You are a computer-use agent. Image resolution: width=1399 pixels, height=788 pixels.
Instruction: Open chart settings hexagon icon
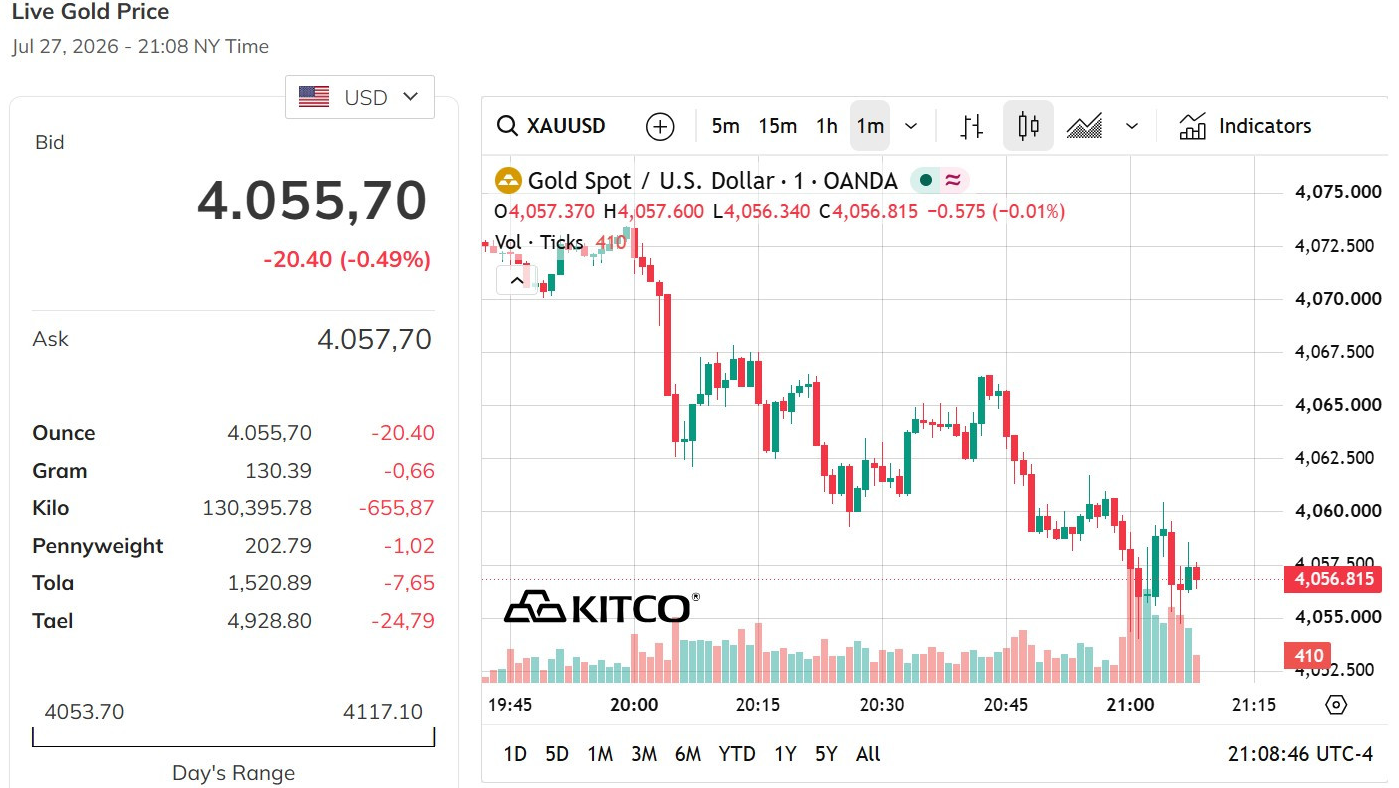click(1336, 705)
